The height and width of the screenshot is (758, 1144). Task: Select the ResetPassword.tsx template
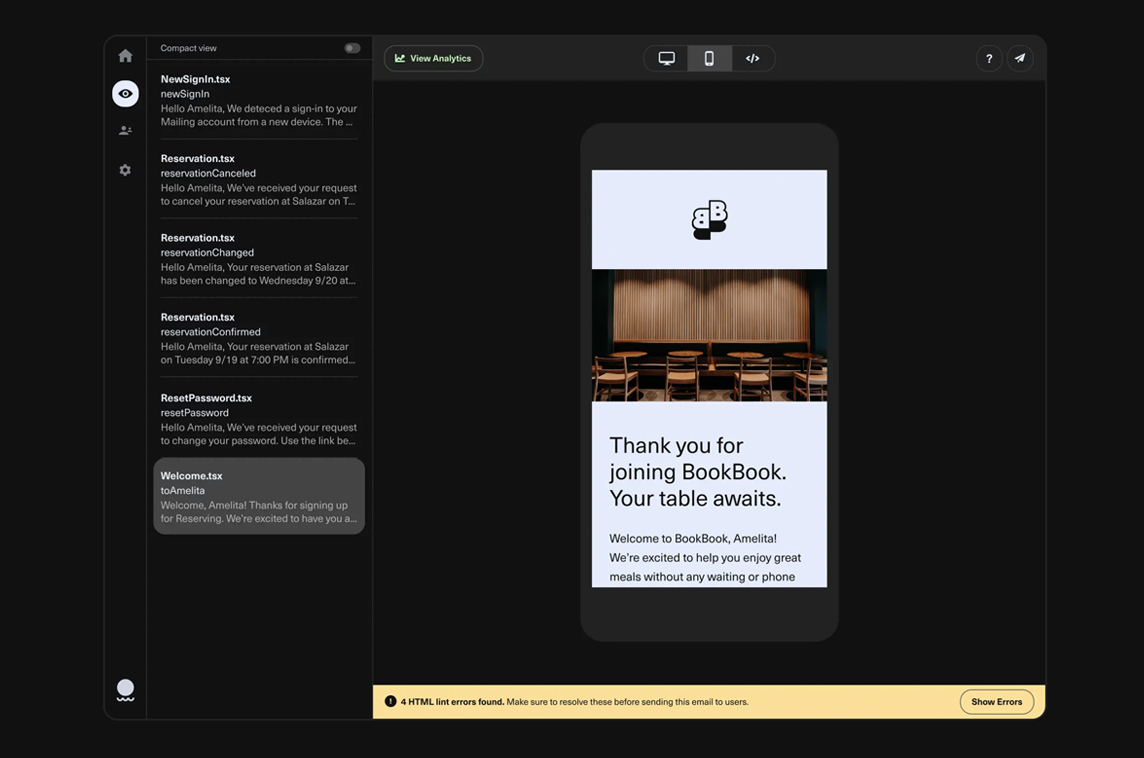click(x=259, y=419)
